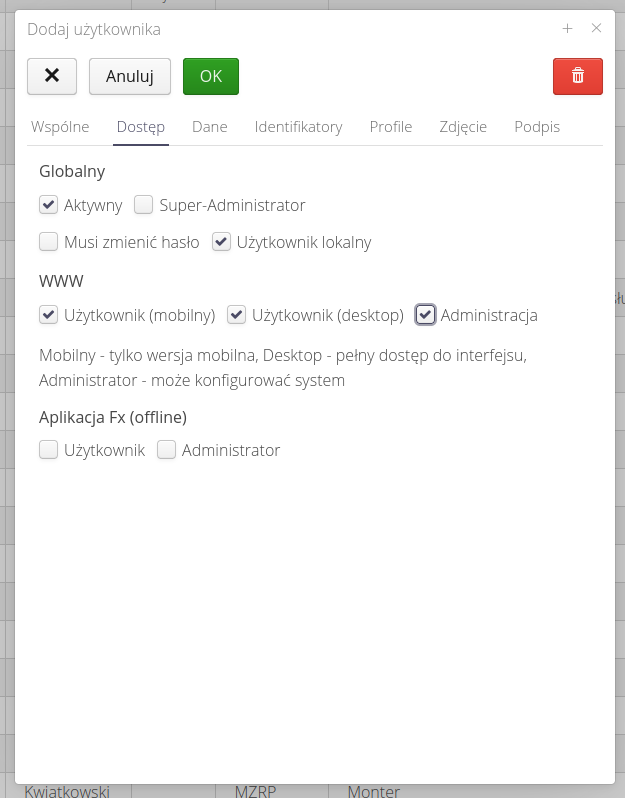625x798 pixels.
Task: Enable the Super-Administrator checkbox
Action: 144,205
